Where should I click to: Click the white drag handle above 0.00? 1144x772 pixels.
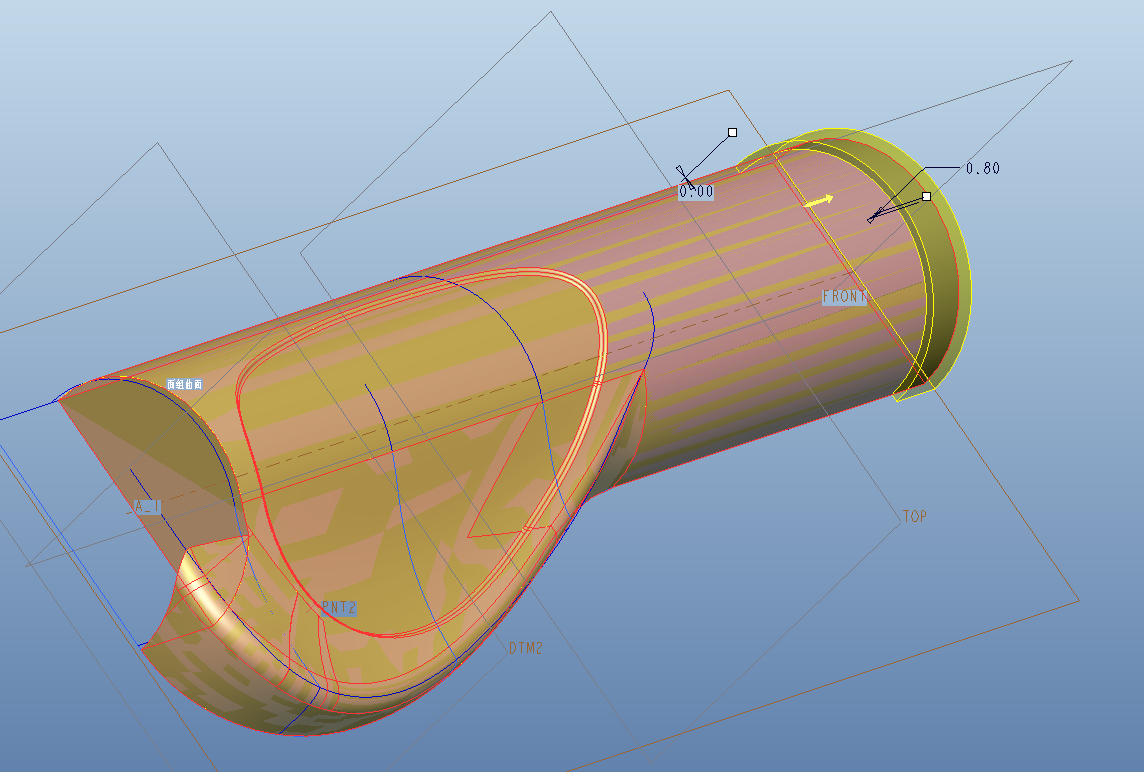733,132
